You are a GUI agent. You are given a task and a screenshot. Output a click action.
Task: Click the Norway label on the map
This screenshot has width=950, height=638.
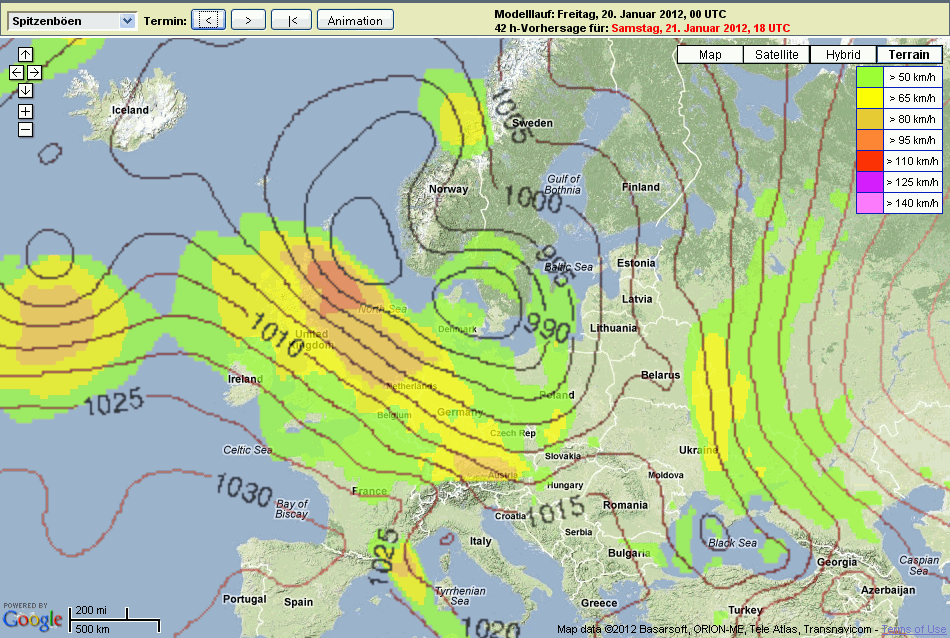click(x=449, y=189)
